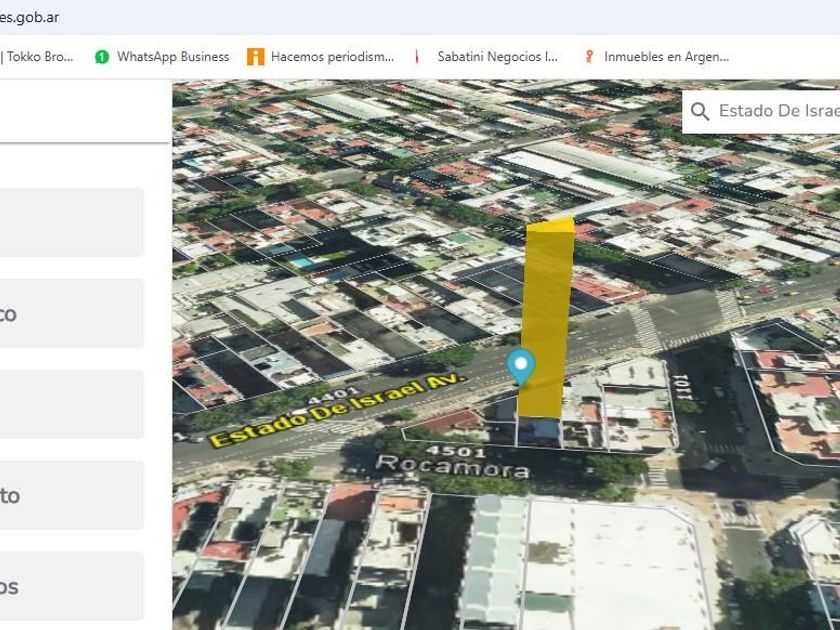Click the magnifying glass search icon

tap(700, 111)
